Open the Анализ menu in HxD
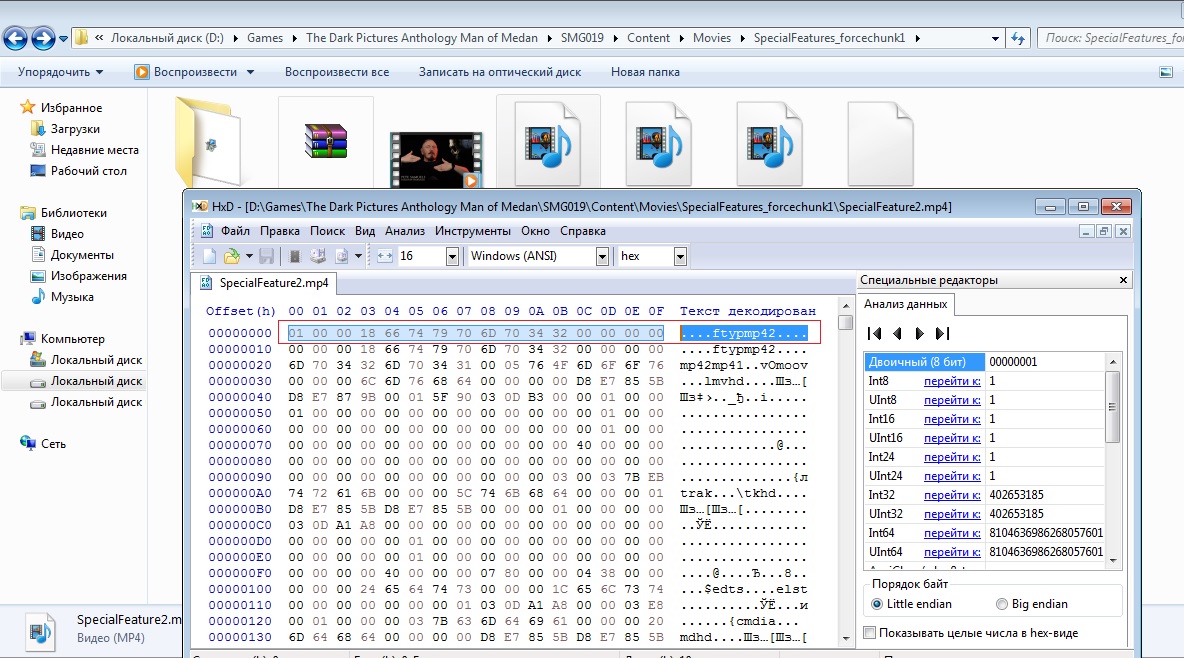 coord(404,231)
